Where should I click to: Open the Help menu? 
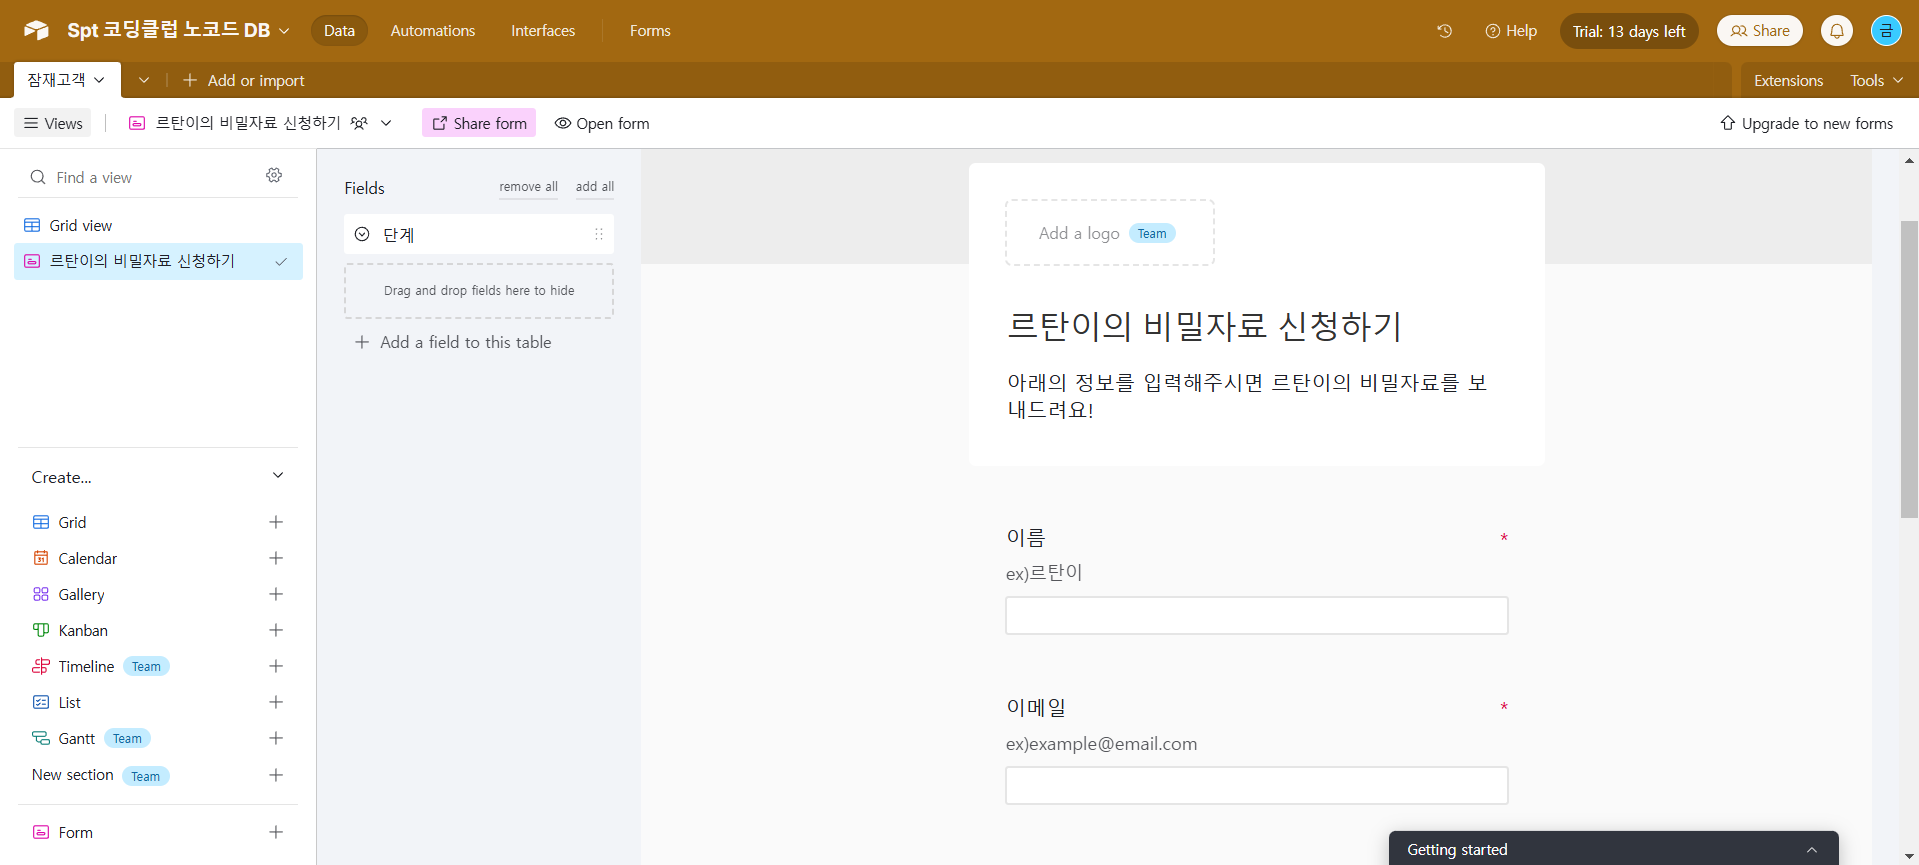[x=1511, y=31]
